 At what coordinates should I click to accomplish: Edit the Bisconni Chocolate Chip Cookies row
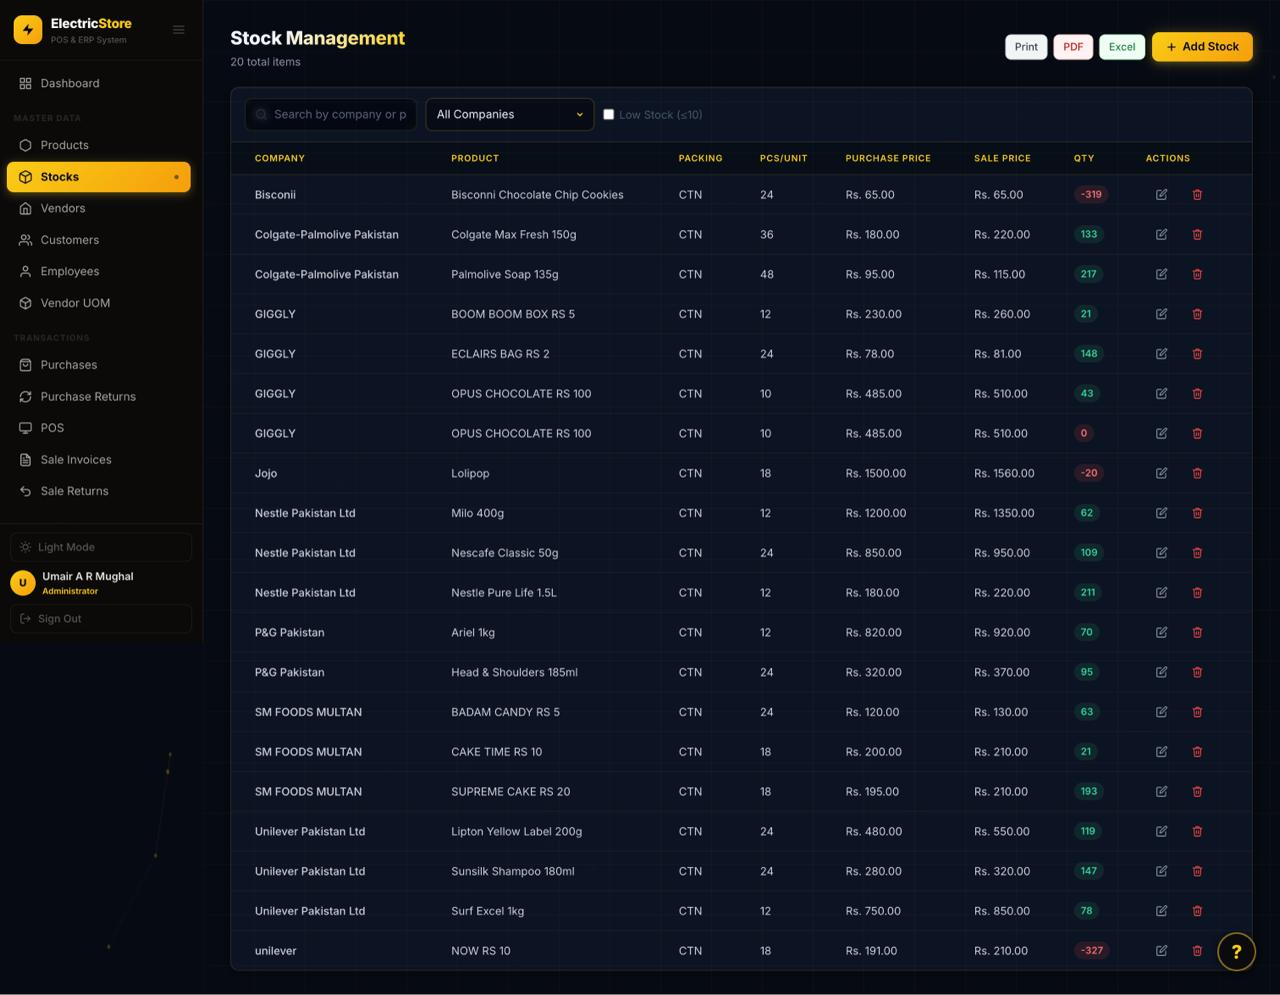coord(1161,195)
